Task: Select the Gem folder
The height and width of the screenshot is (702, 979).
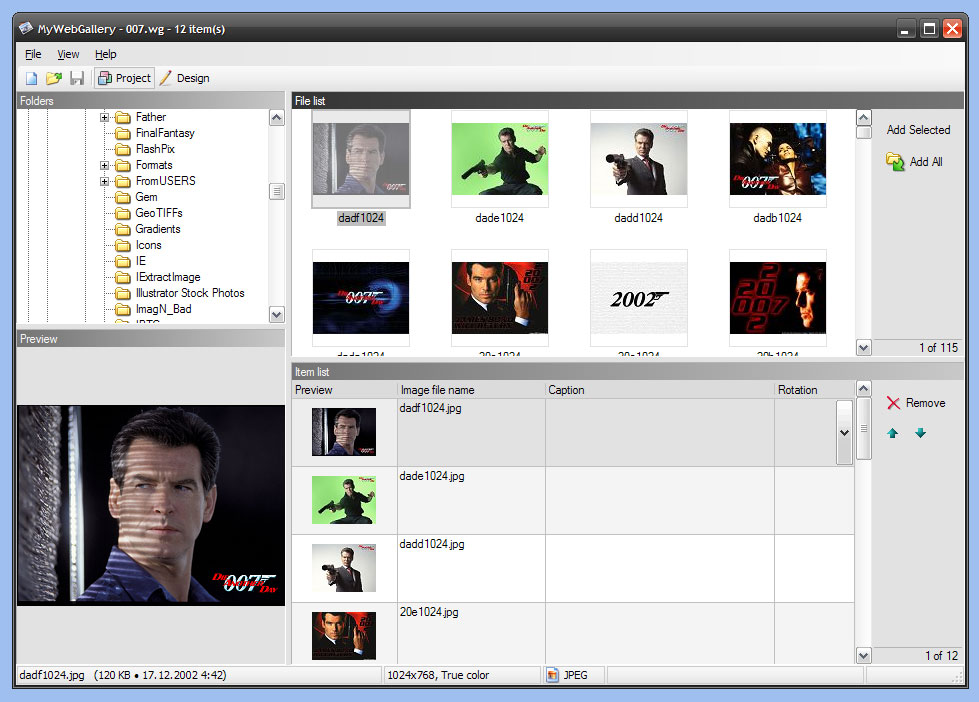Action: (147, 197)
